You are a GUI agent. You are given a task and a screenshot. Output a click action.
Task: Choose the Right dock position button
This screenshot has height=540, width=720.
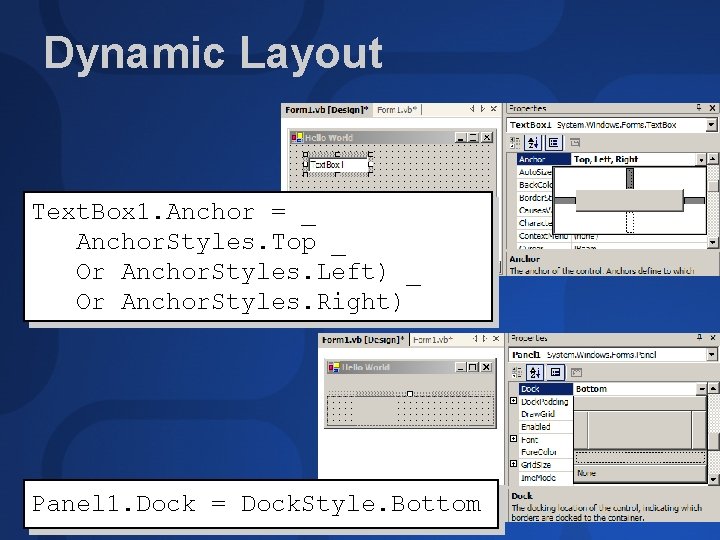(699, 430)
